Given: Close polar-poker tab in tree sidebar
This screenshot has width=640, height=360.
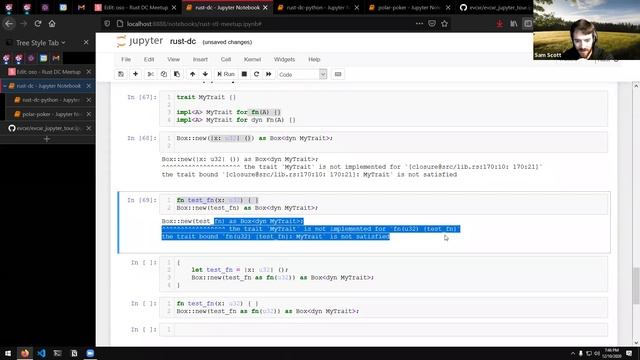Looking at the screenshot, I should pos(89,114).
